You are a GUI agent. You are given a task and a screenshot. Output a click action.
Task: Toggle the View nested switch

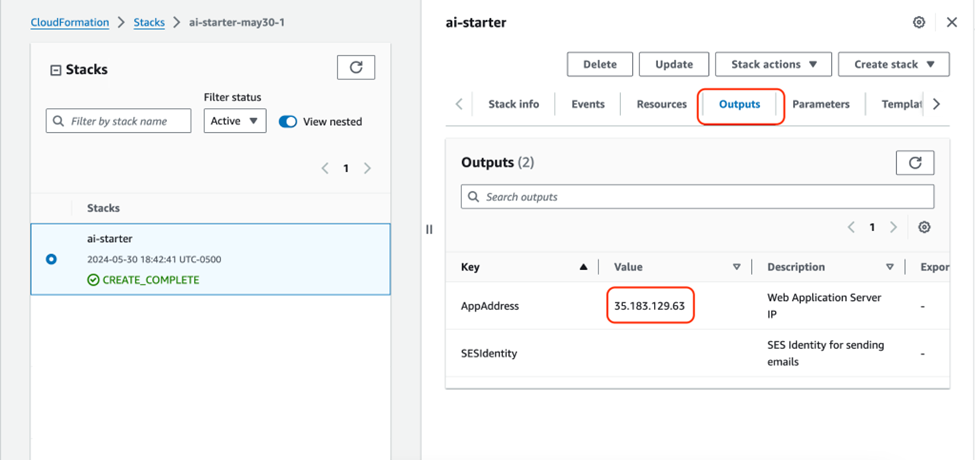tap(288, 121)
